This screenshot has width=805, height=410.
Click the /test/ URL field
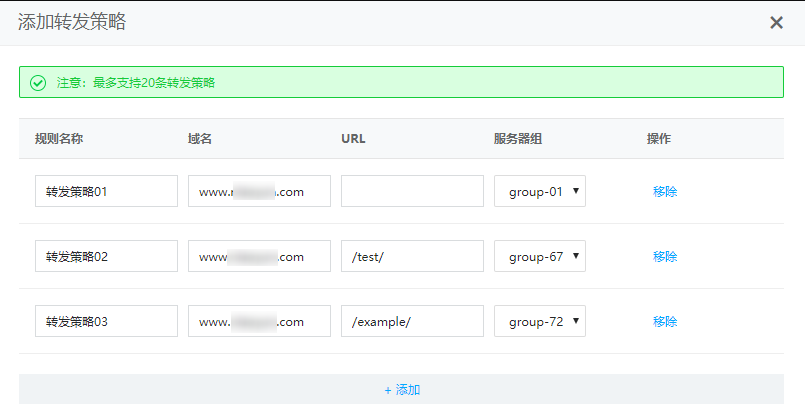[412, 256]
